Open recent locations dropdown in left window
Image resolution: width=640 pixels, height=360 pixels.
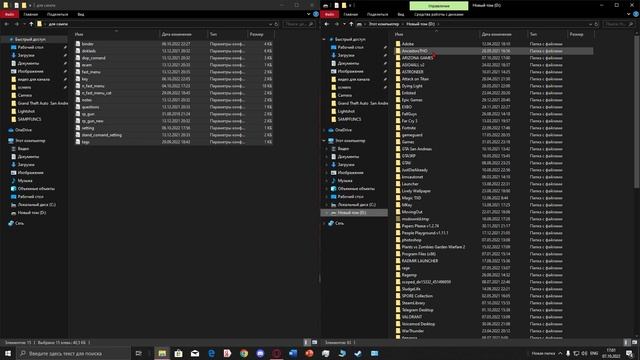pyautogui.click(x=24, y=24)
